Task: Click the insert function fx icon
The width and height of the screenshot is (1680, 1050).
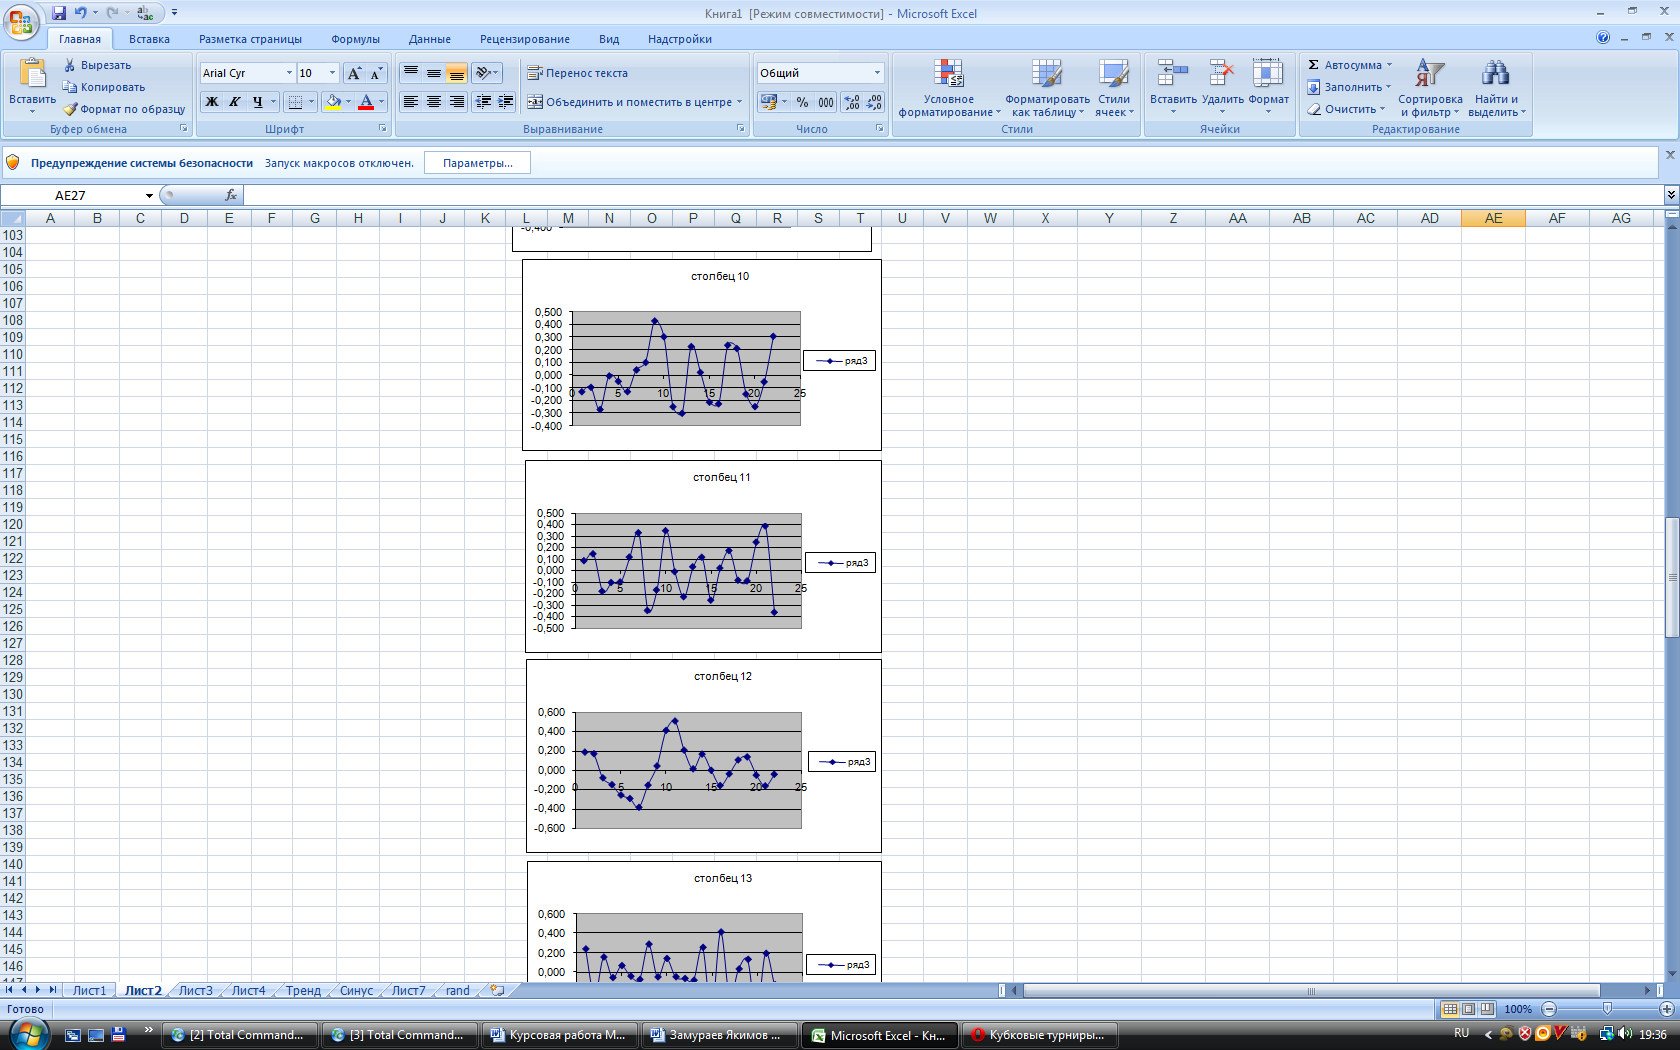Action: [231, 195]
